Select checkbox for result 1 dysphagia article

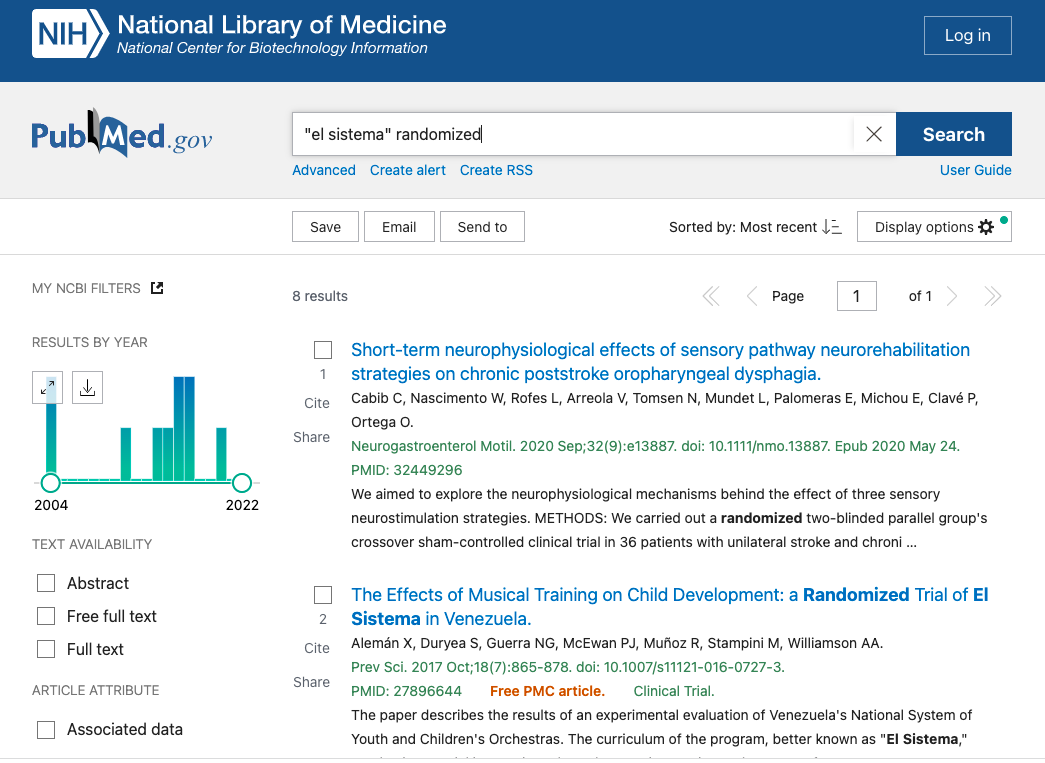click(323, 350)
